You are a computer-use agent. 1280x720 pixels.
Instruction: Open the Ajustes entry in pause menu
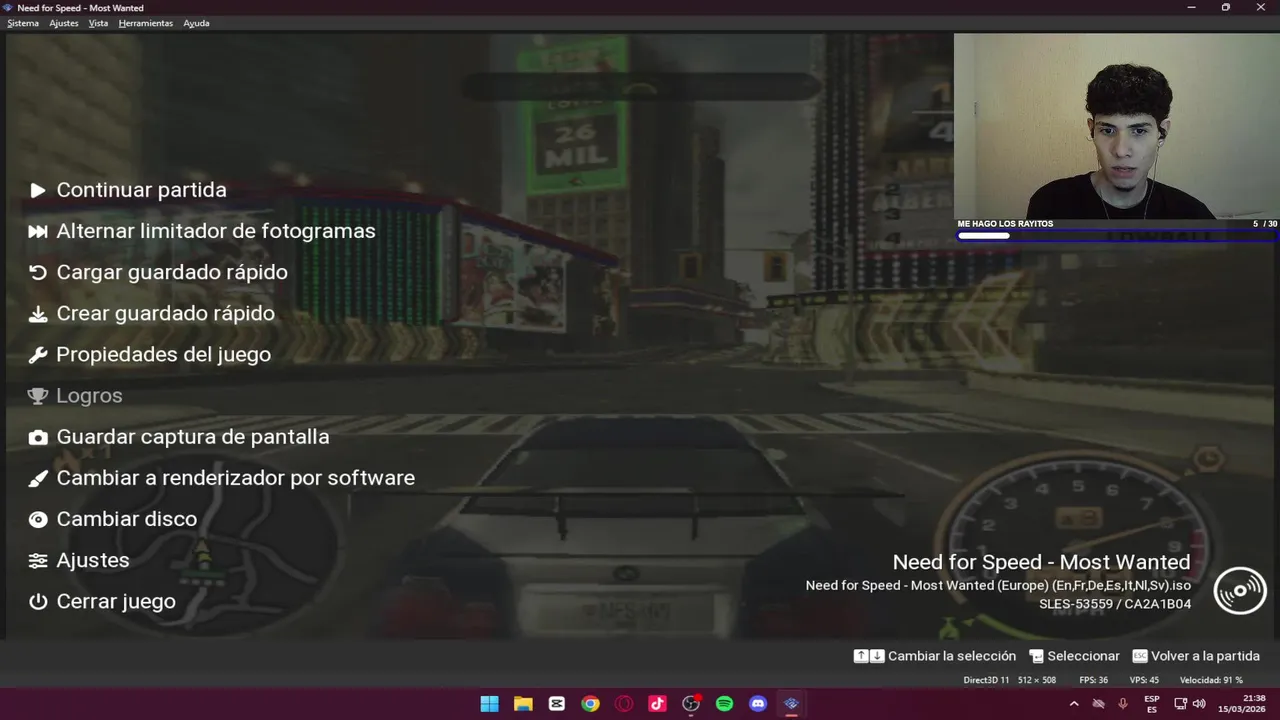(x=93, y=561)
